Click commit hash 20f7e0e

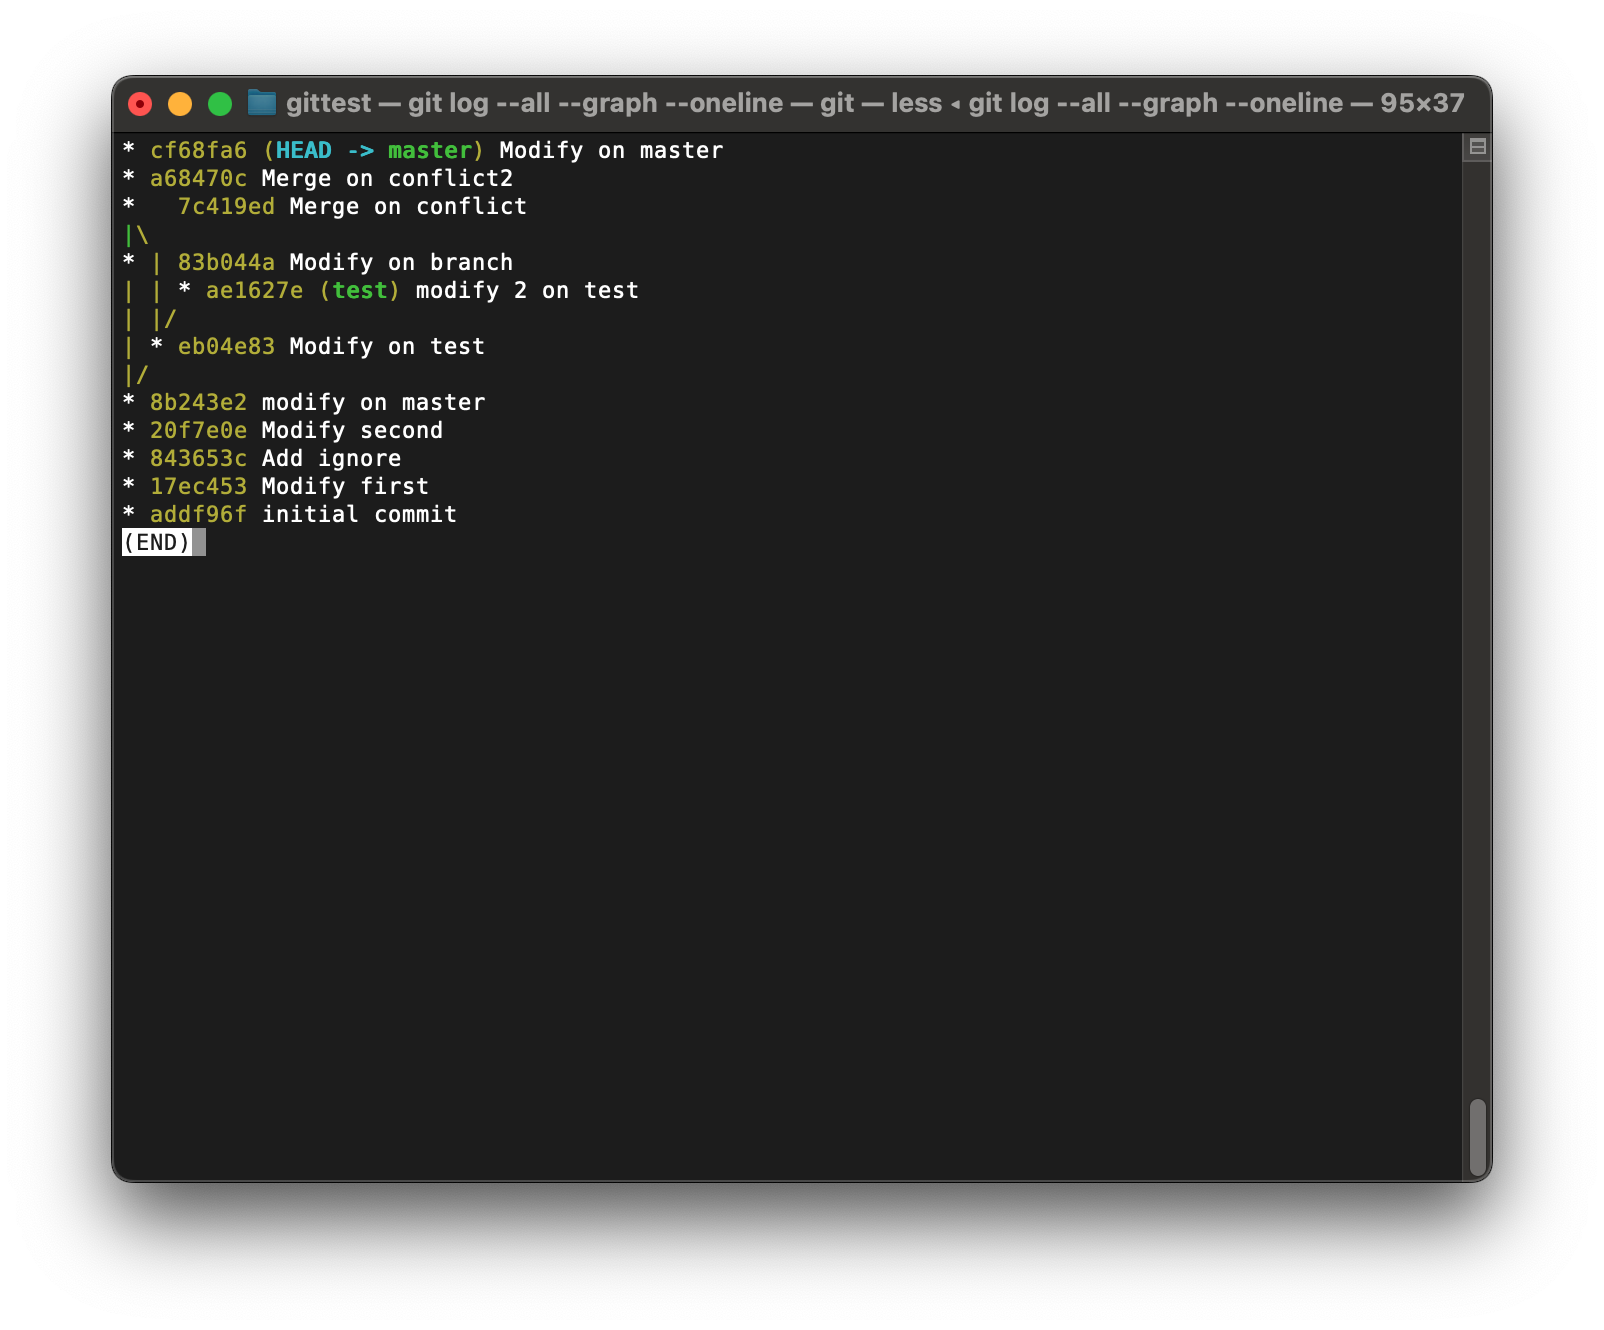tap(198, 431)
